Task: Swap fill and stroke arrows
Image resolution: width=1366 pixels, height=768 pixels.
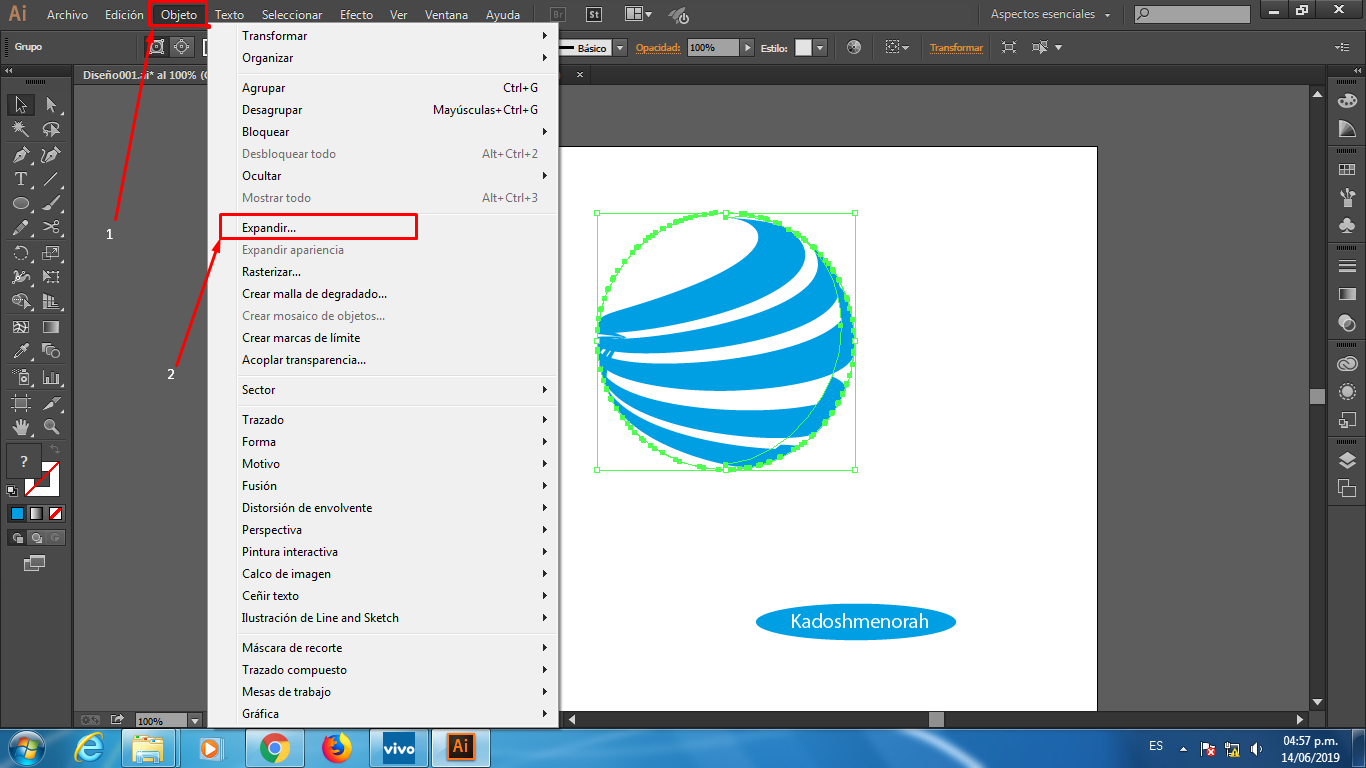Action: [55, 451]
